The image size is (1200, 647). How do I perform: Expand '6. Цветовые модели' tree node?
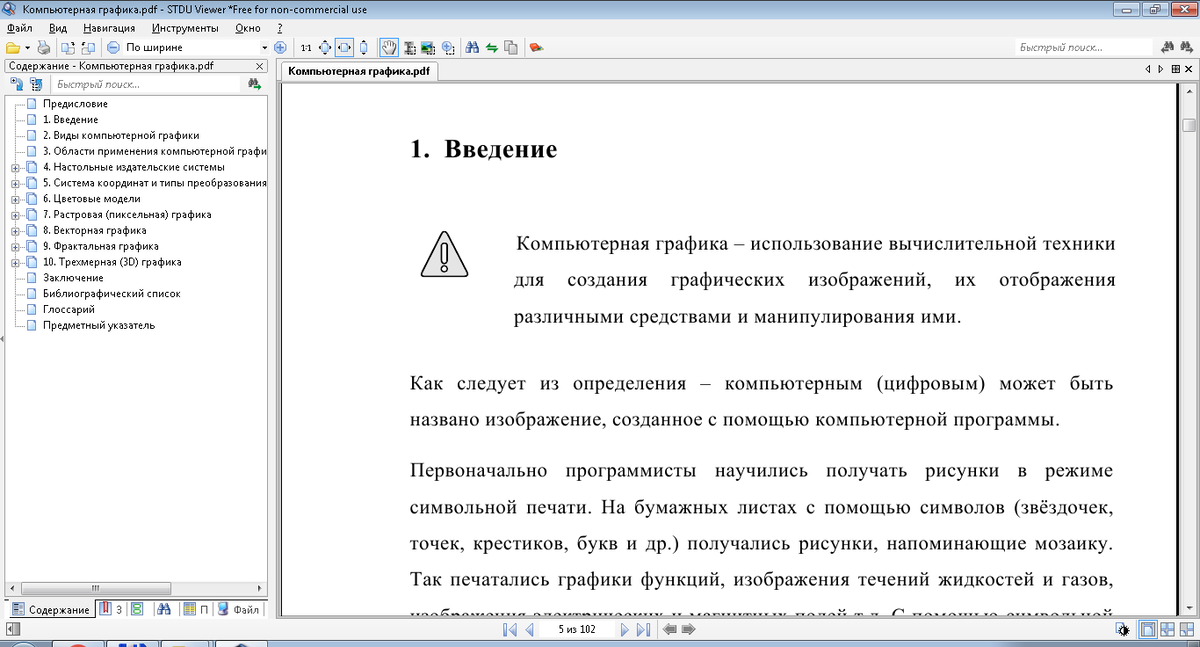(16, 199)
